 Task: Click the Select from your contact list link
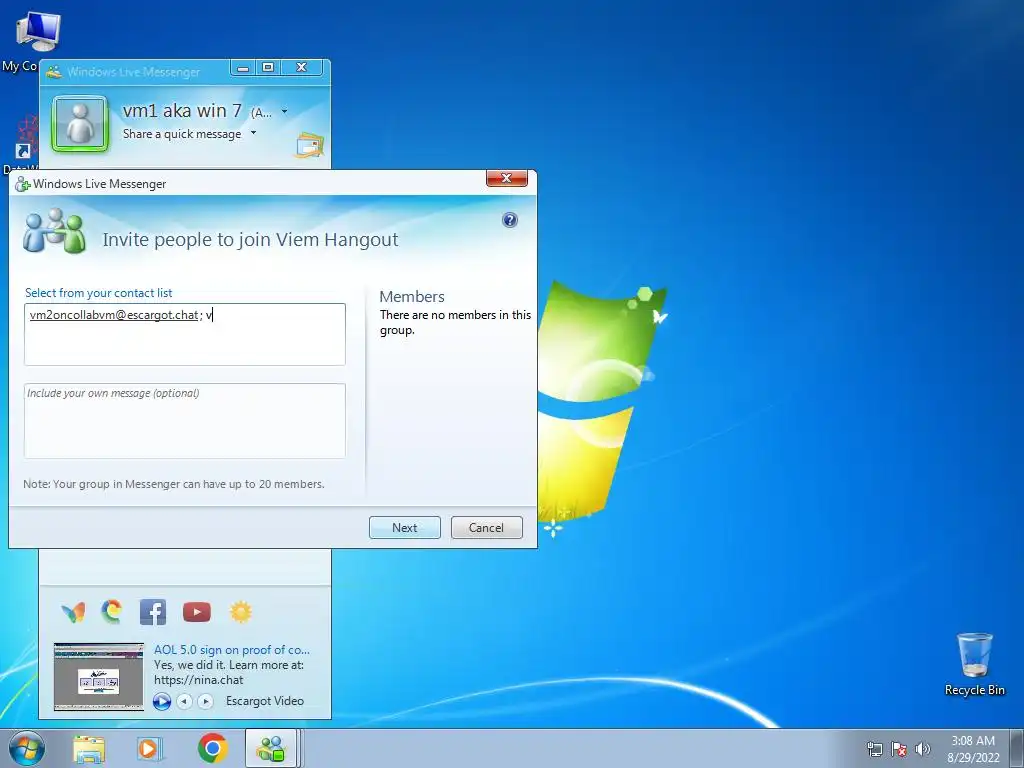(99, 293)
